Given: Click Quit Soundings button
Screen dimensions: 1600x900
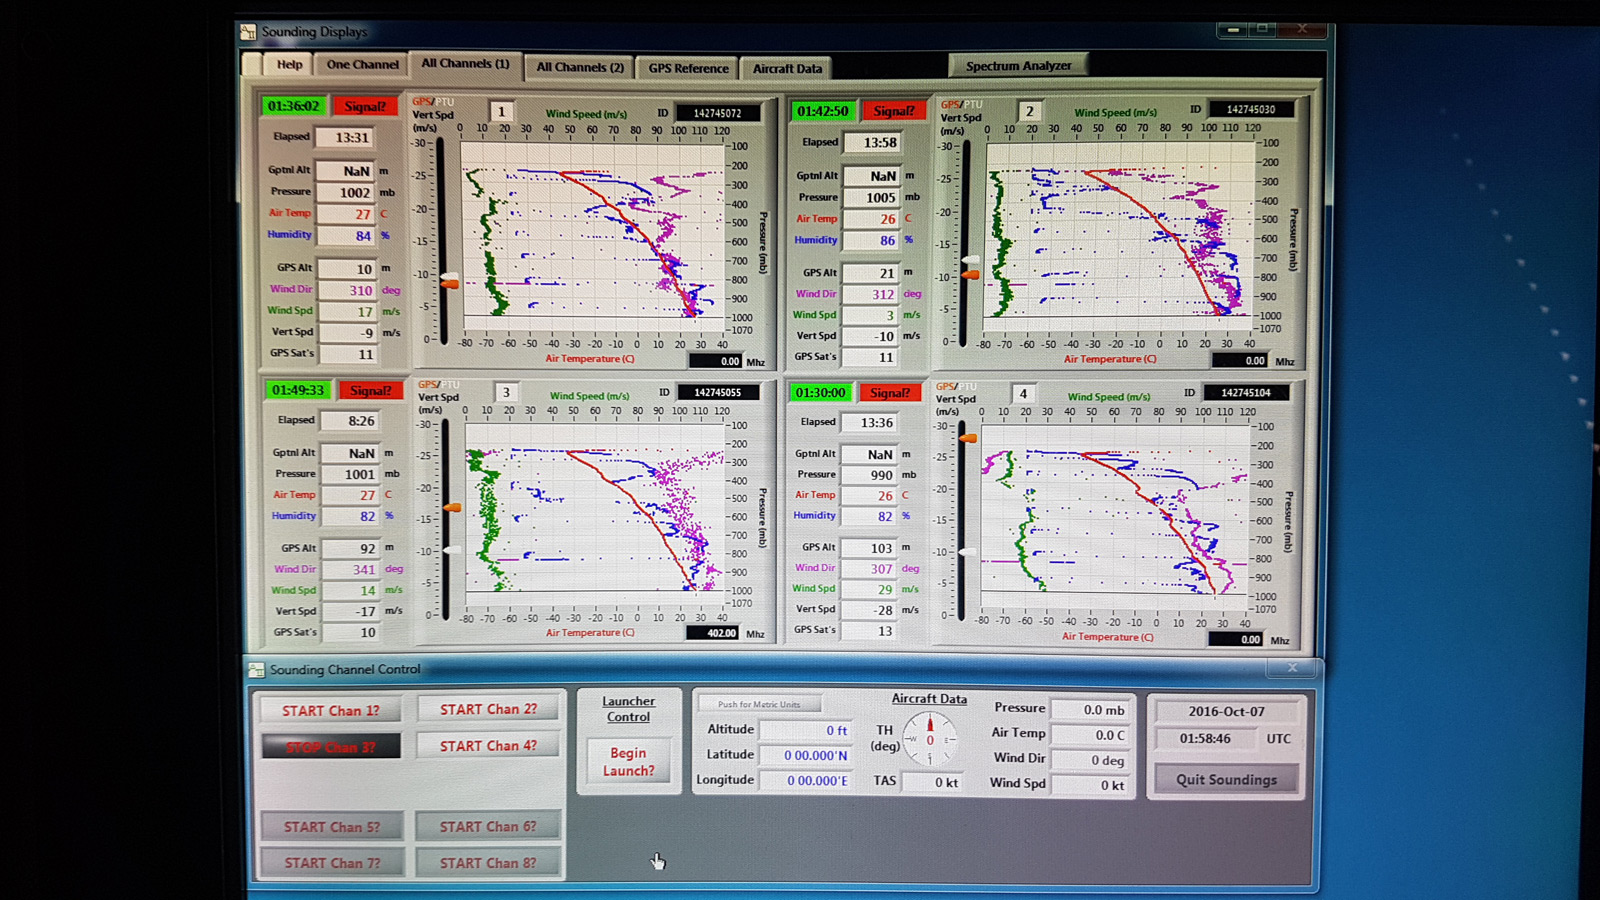Looking at the screenshot, I should pos(1226,779).
